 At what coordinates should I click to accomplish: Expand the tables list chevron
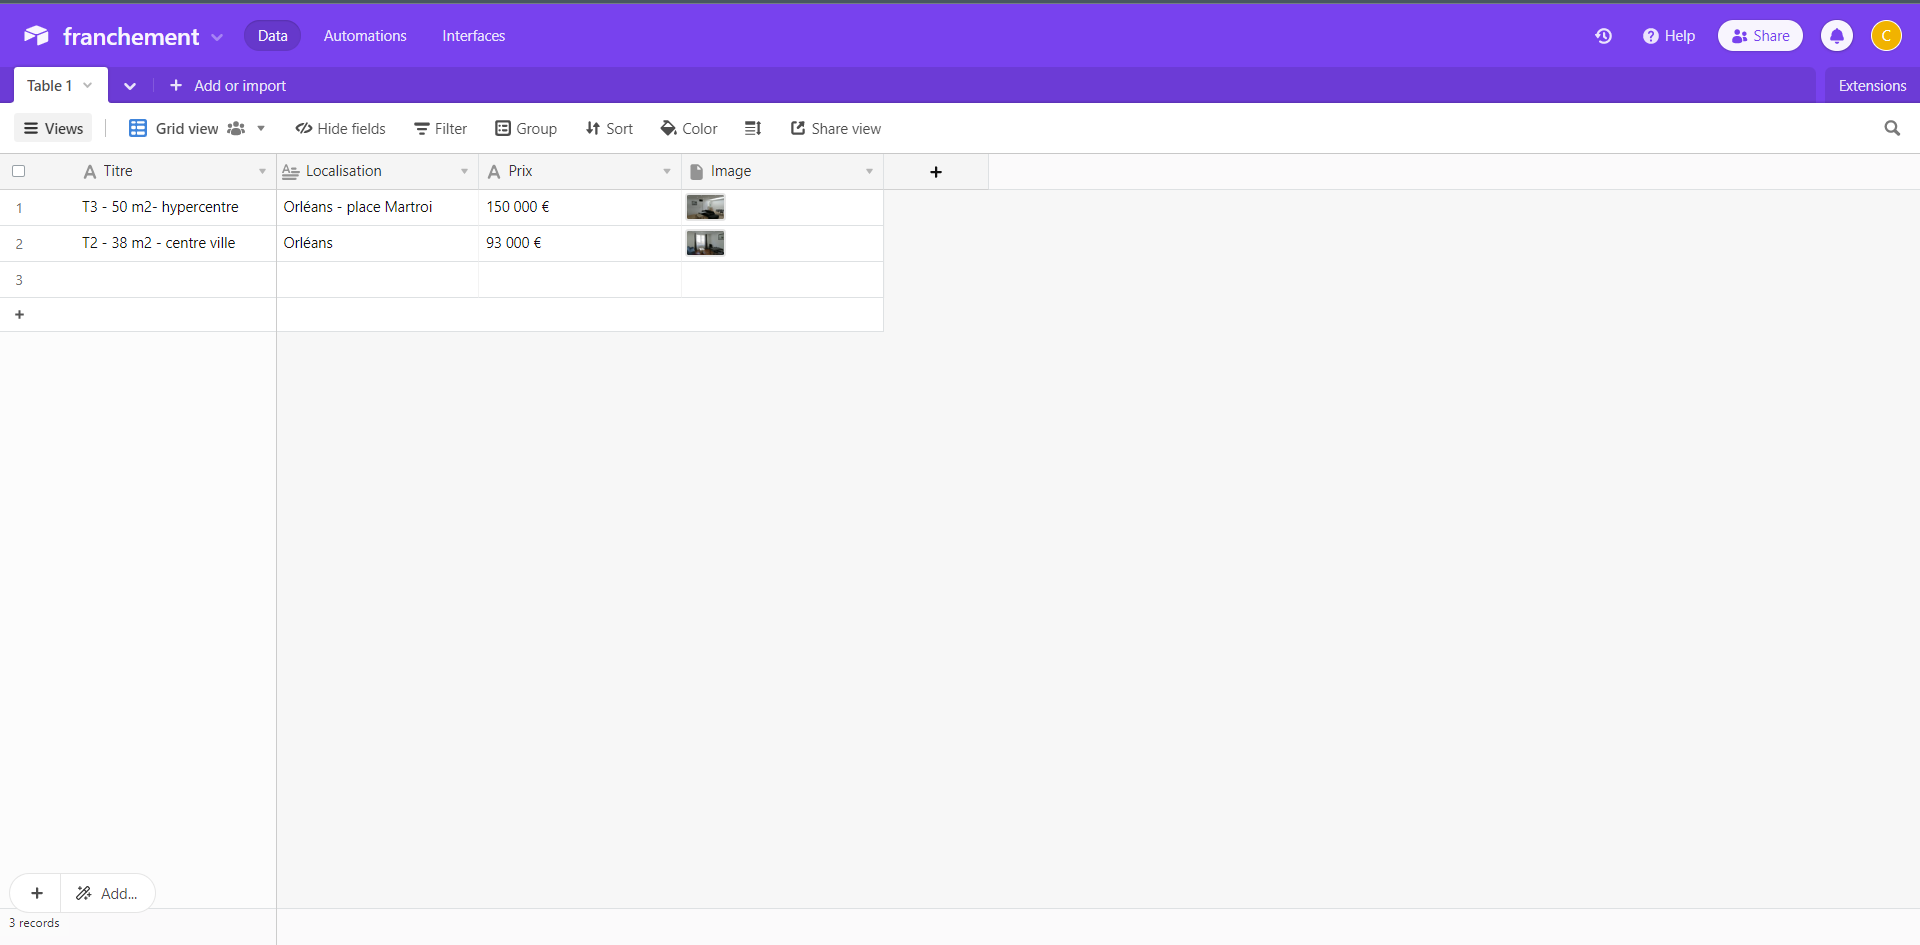click(x=130, y=86)
